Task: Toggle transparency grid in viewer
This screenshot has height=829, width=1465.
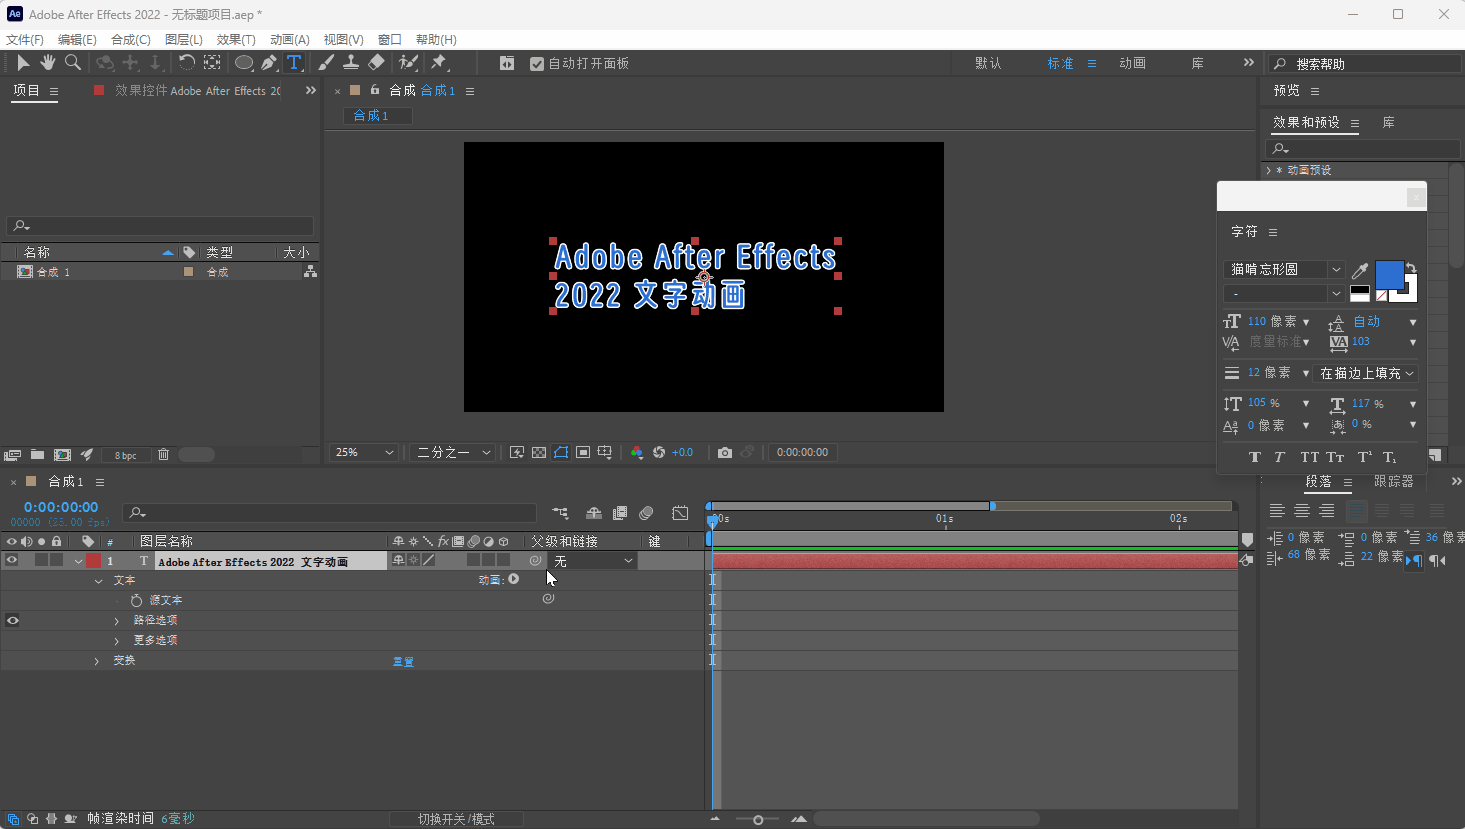Action: [x=539, y=452]
